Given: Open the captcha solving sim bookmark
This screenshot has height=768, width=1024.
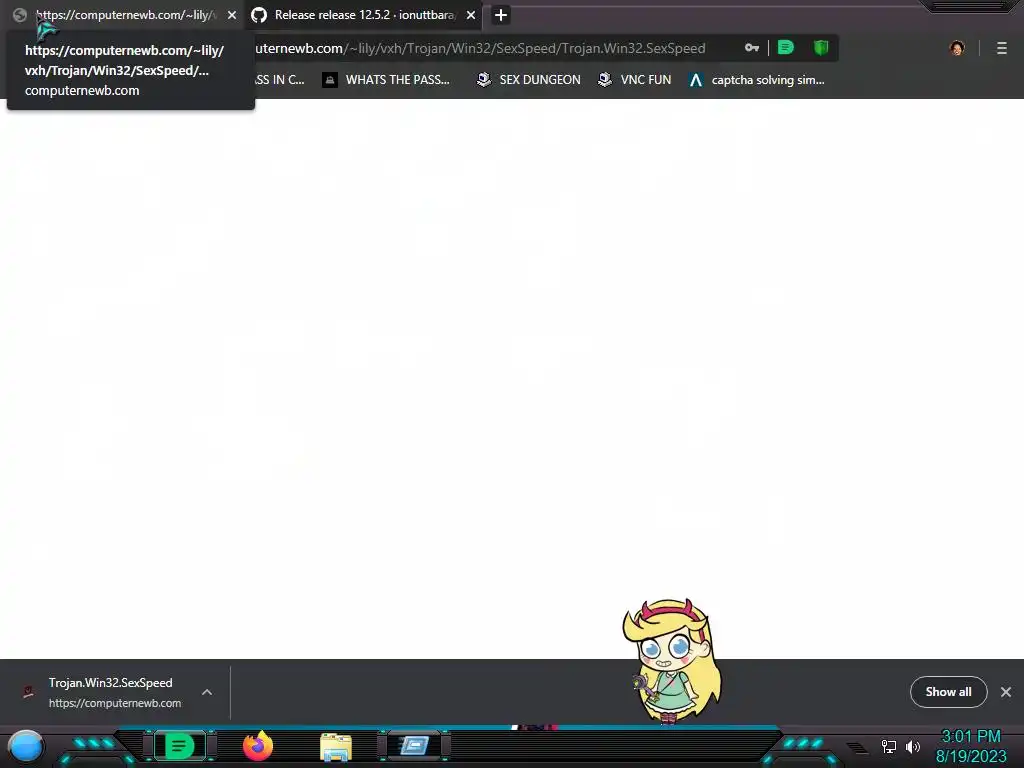Looking at the screenshot, I should pyautogui.click(x=757, y=80).
